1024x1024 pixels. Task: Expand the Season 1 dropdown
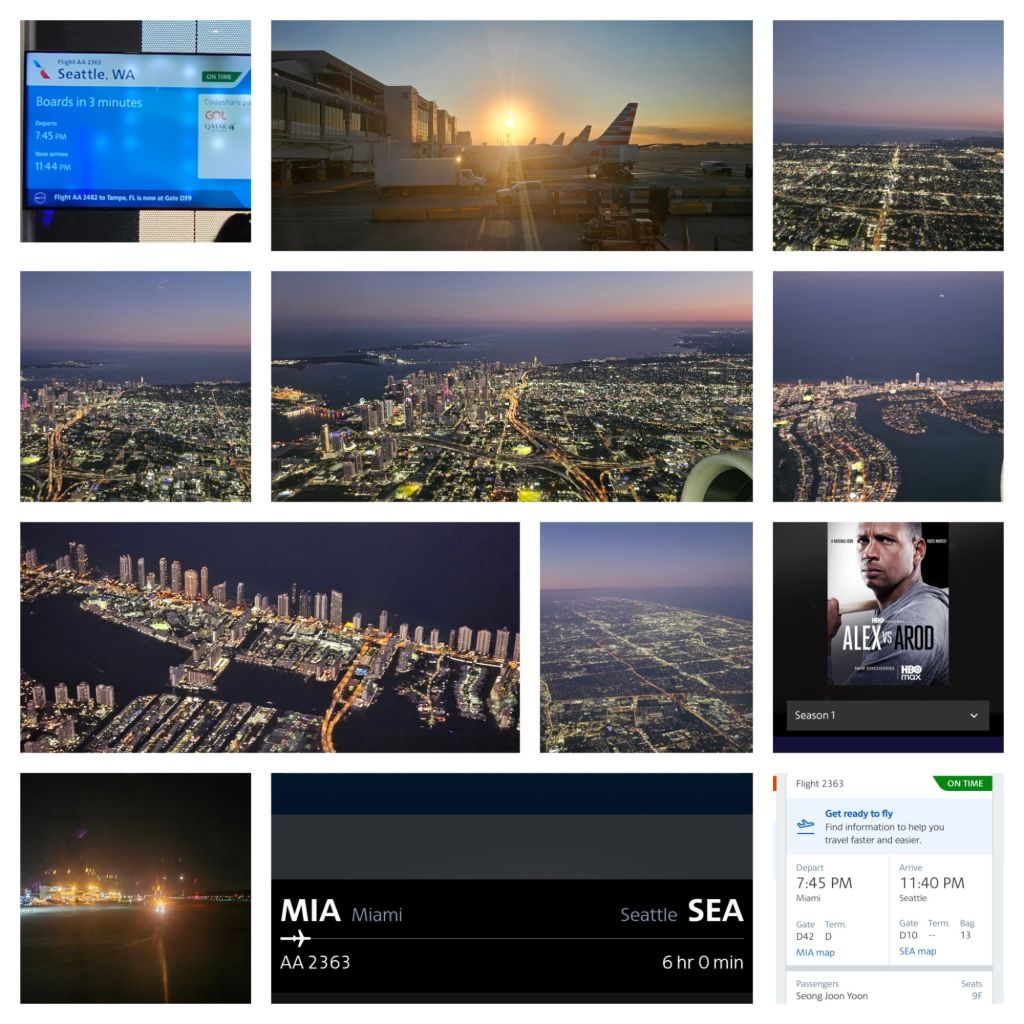point(887,715)
